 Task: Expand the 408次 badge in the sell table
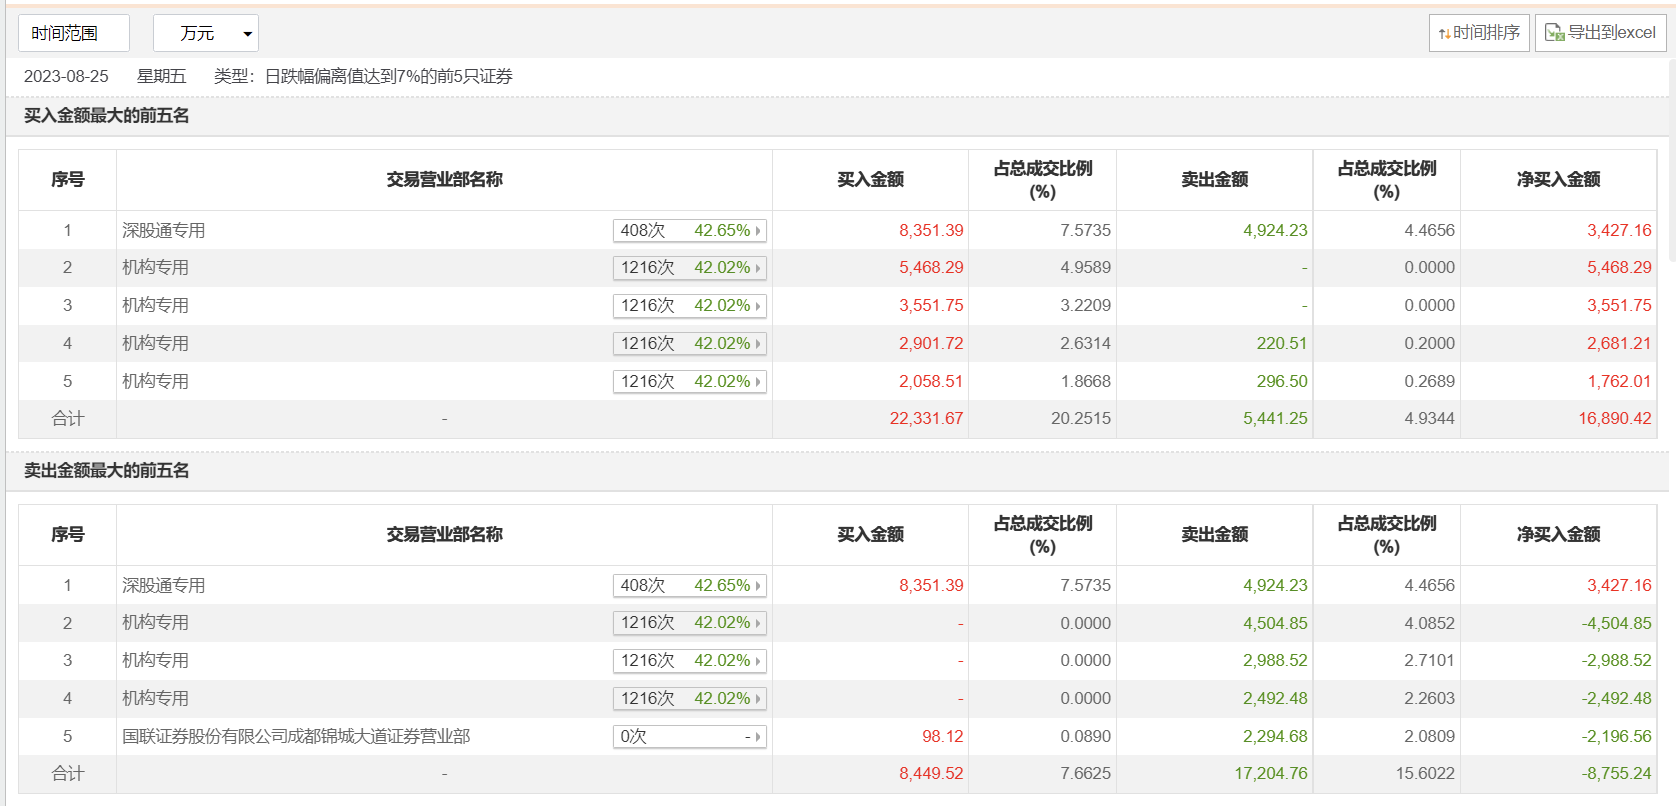[x=689, y=586]
